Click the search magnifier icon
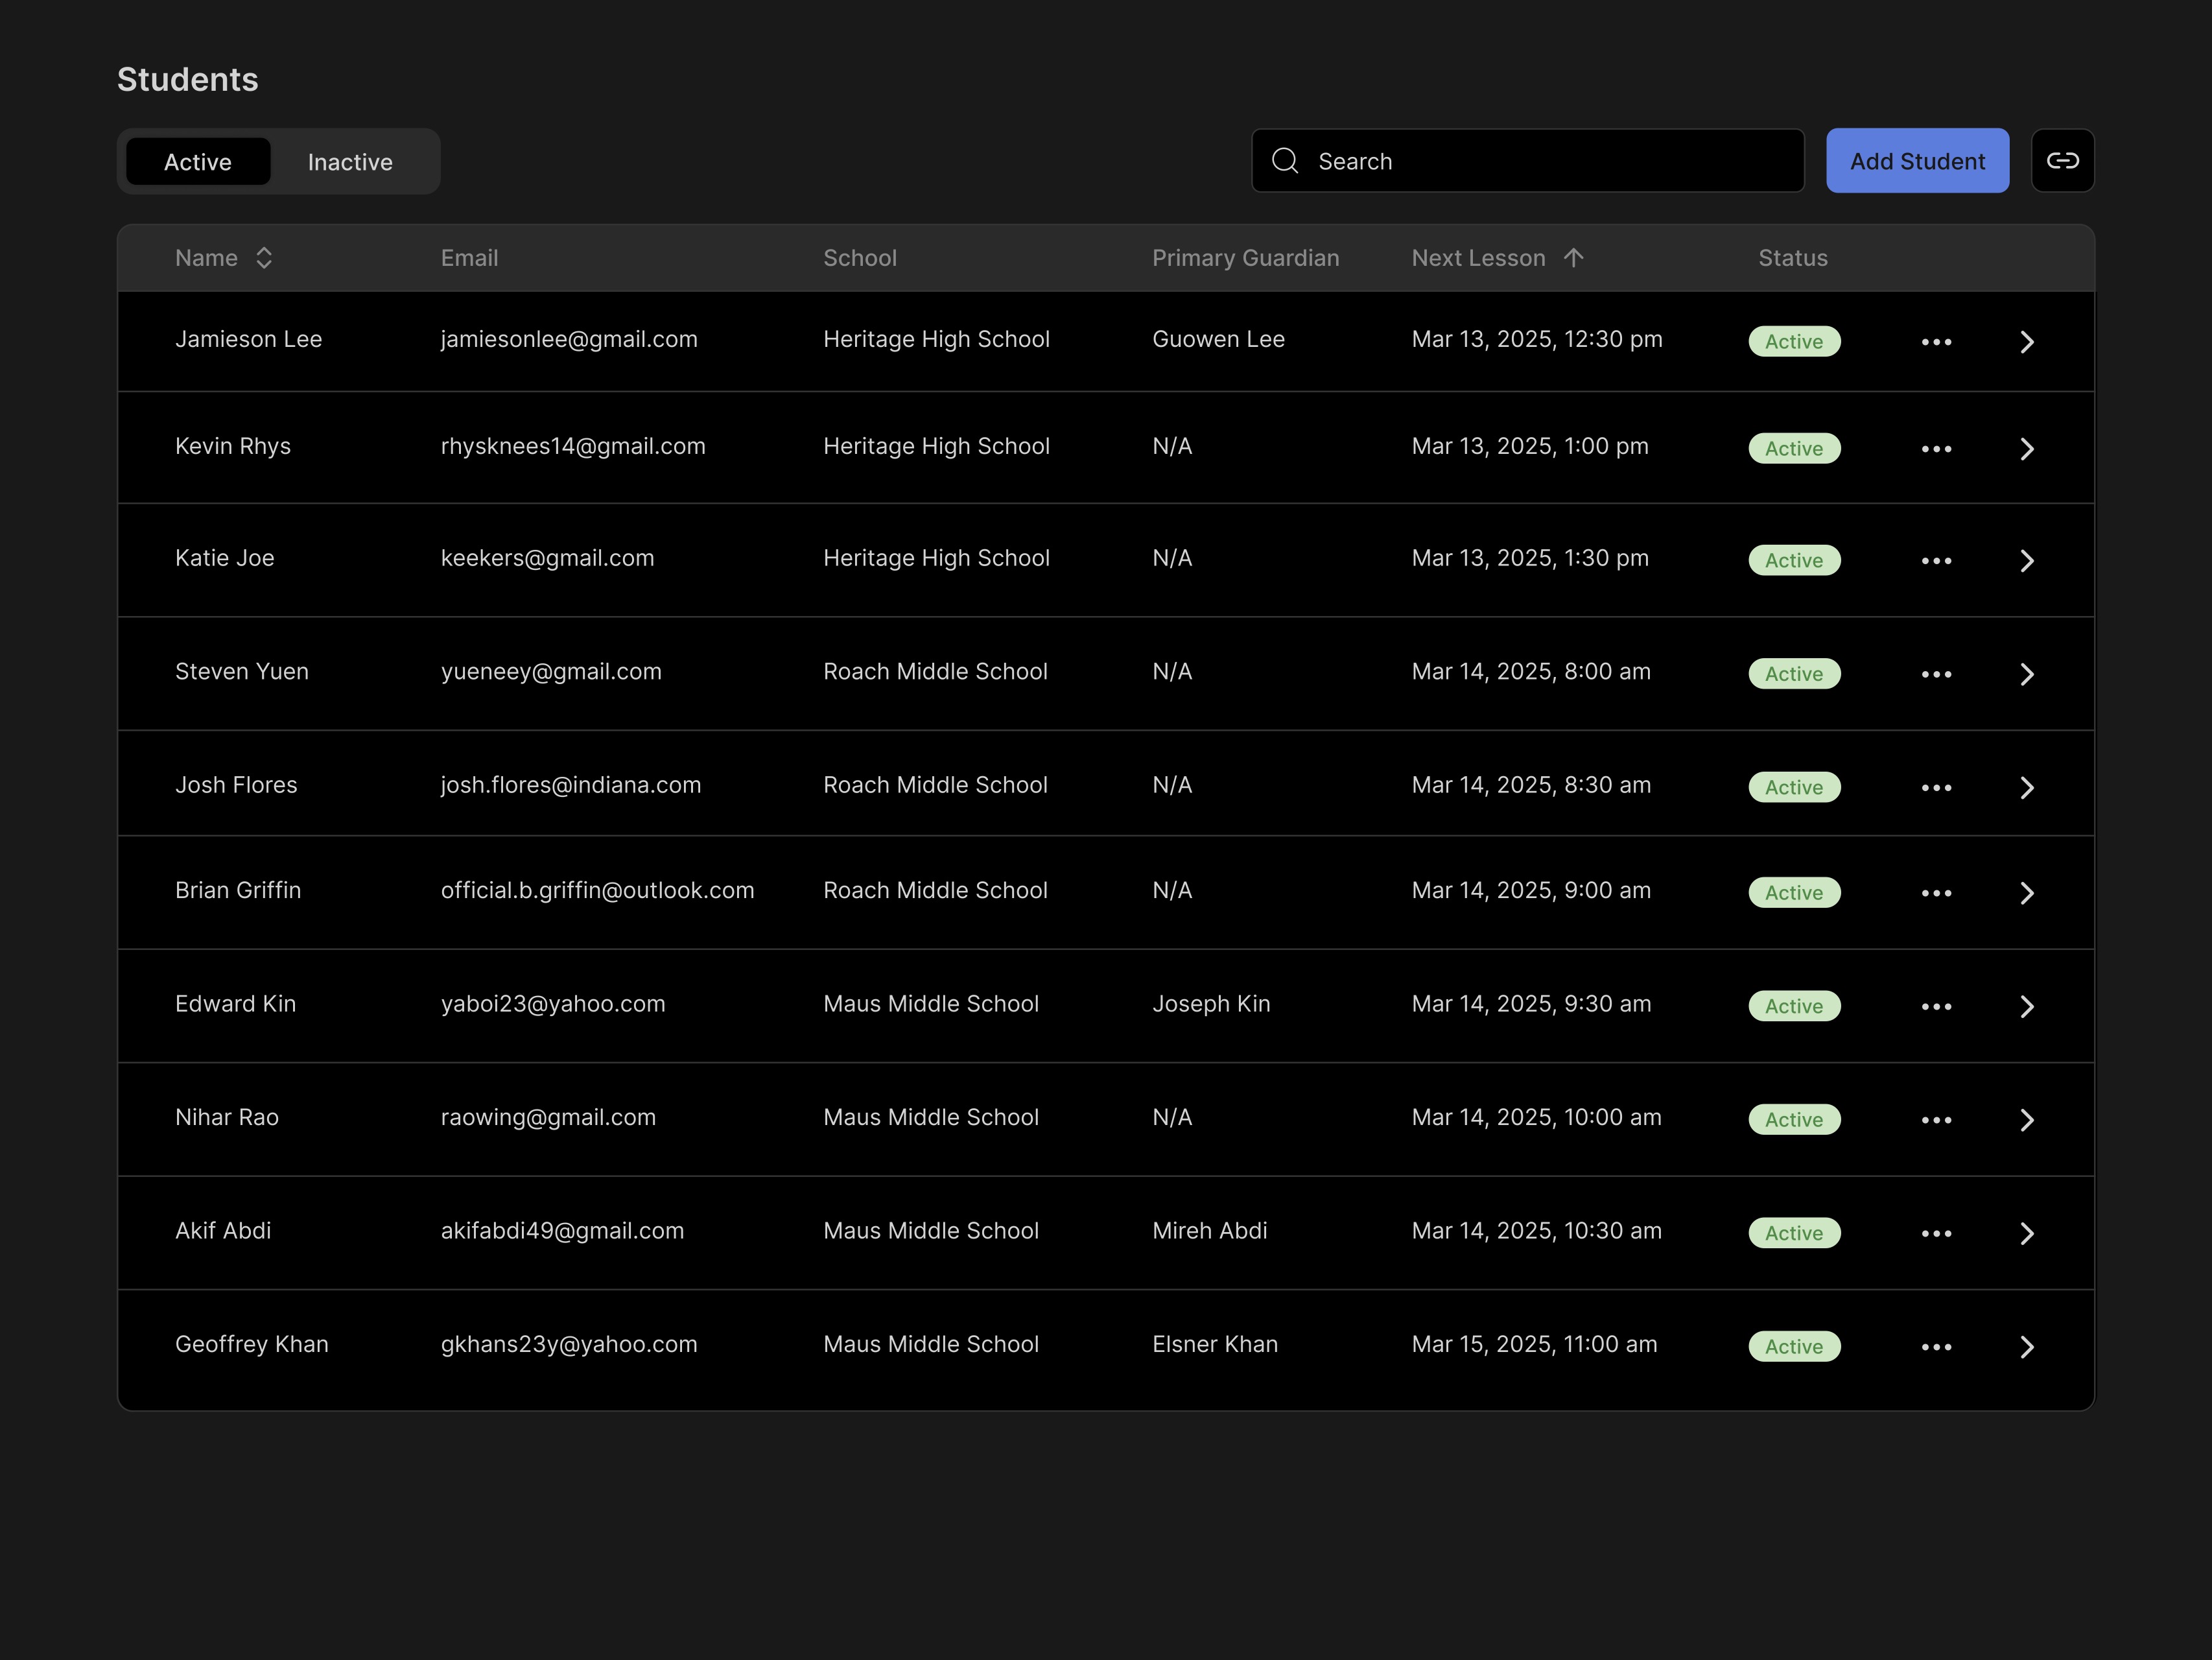 pyautogui.click(x=1285, y=161)
